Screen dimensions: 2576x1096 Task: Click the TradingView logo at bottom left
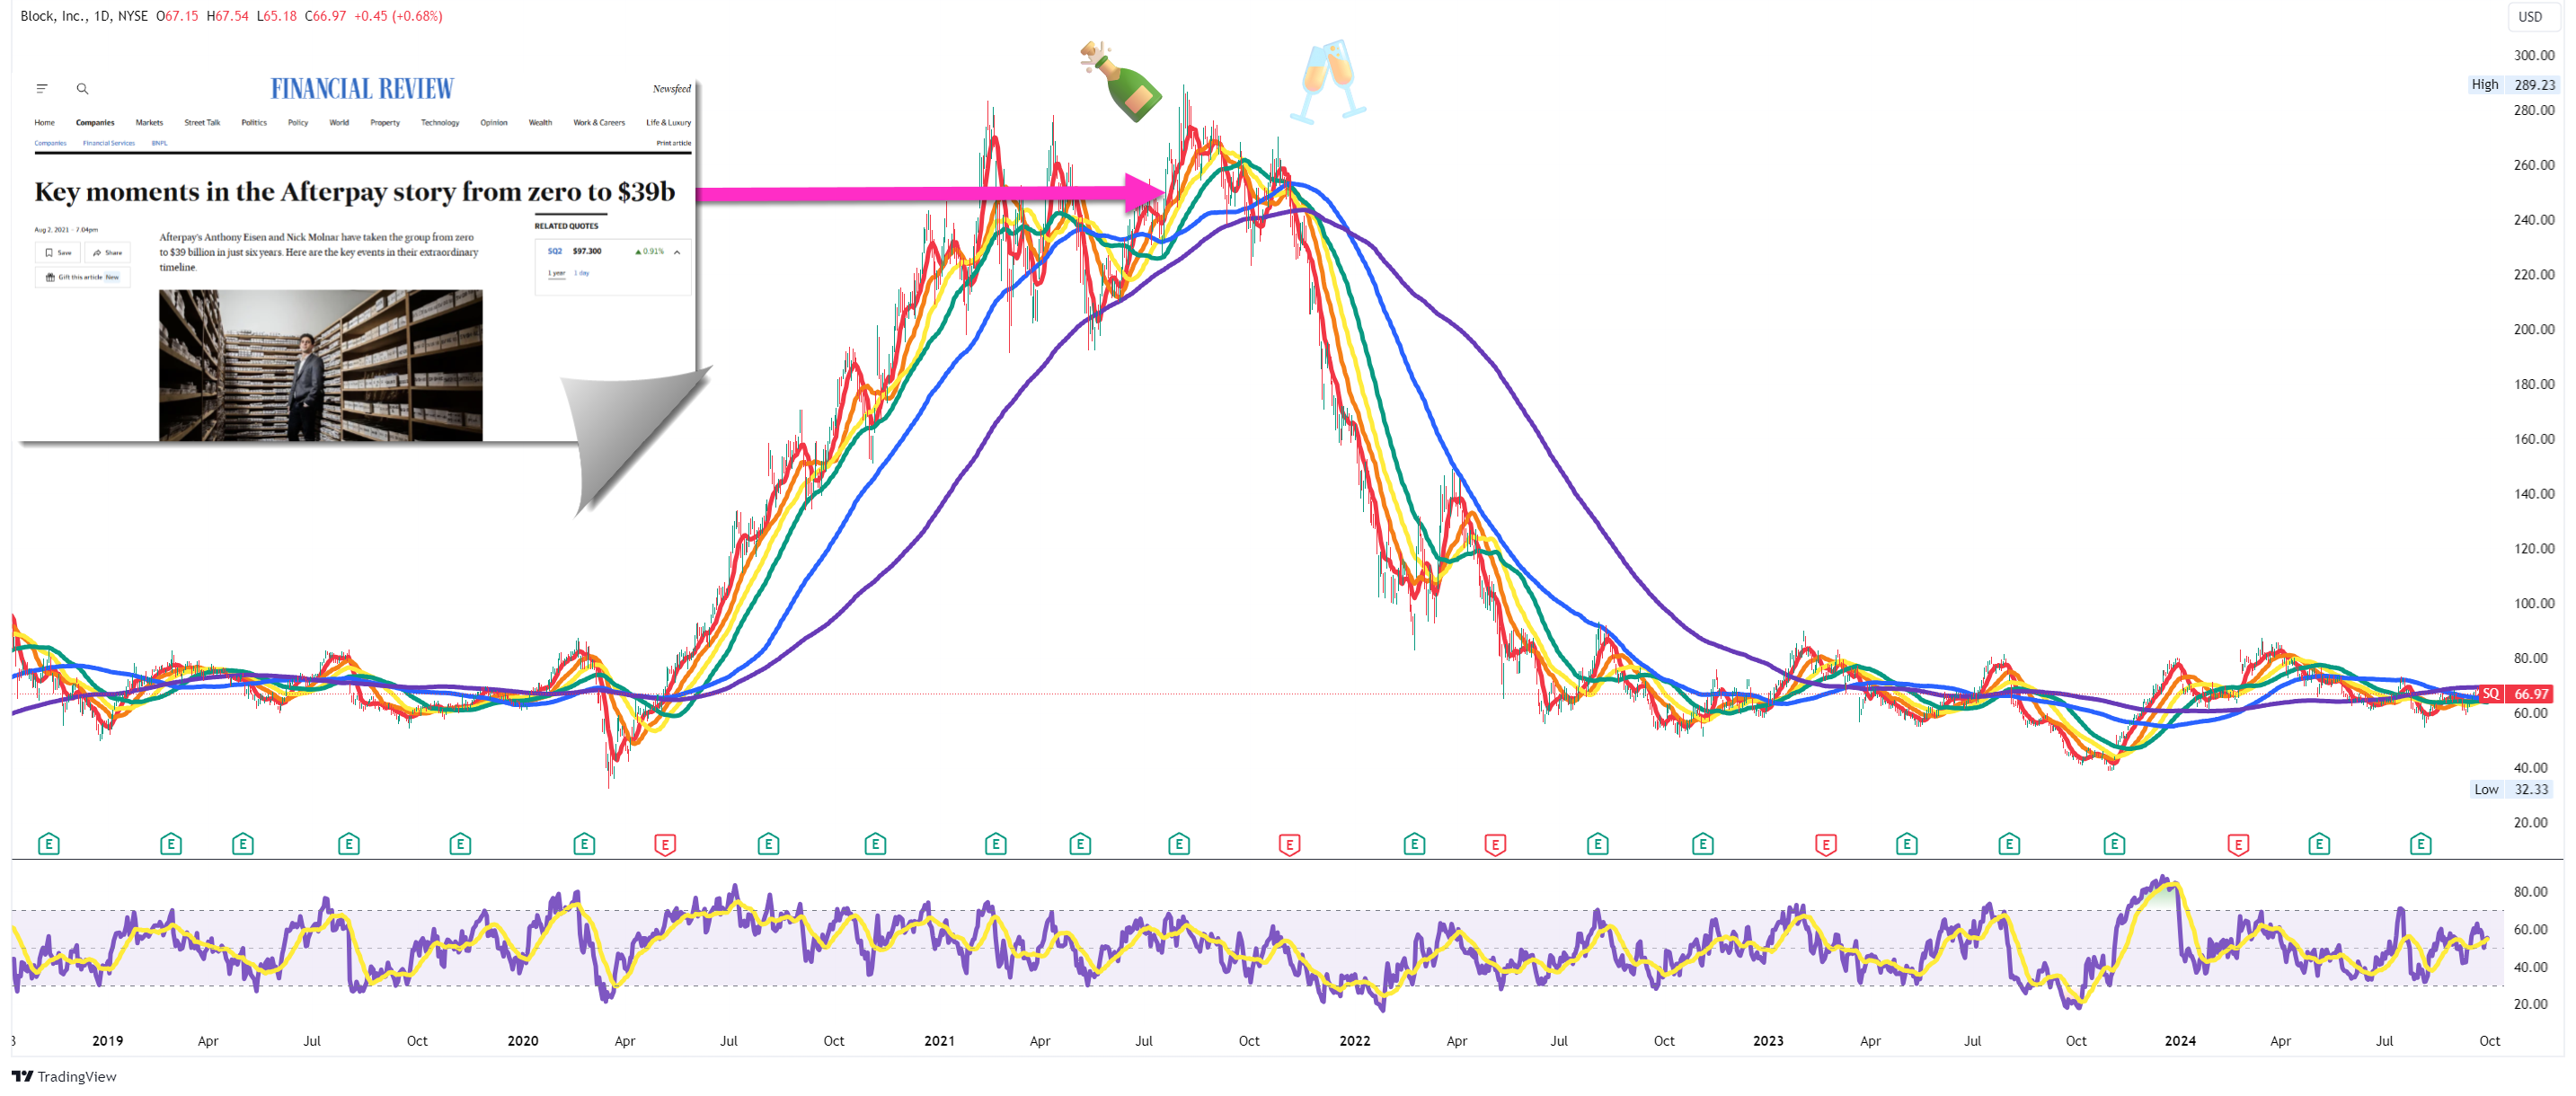(64, 1076)
